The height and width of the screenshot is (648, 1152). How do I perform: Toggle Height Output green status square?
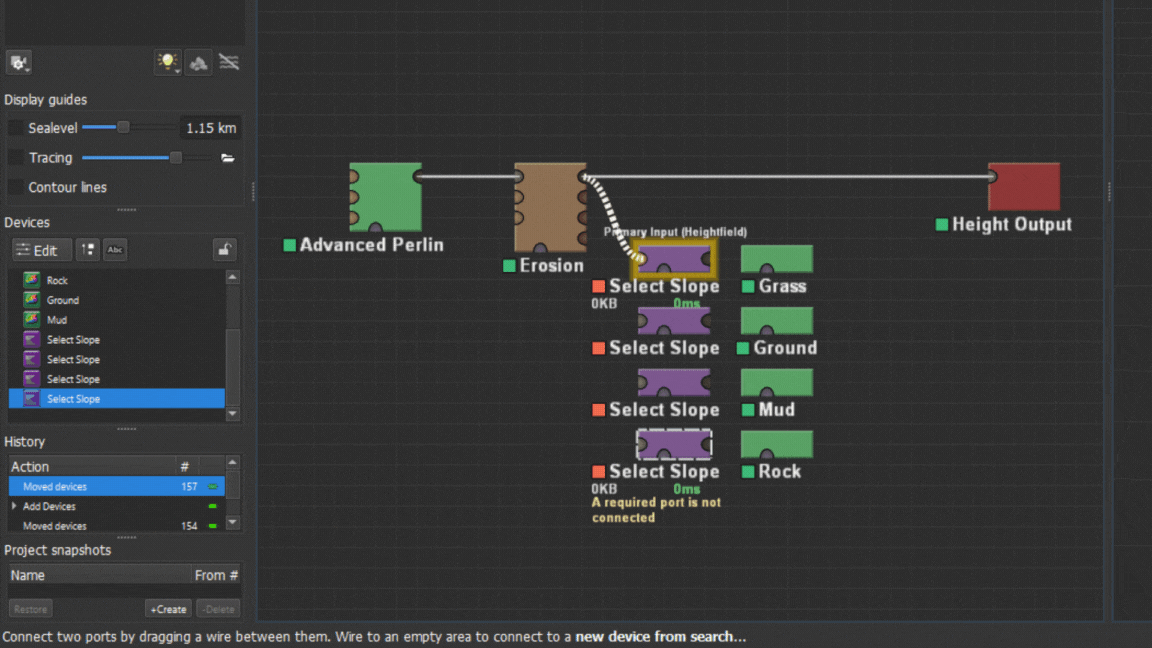coord(942,225)
